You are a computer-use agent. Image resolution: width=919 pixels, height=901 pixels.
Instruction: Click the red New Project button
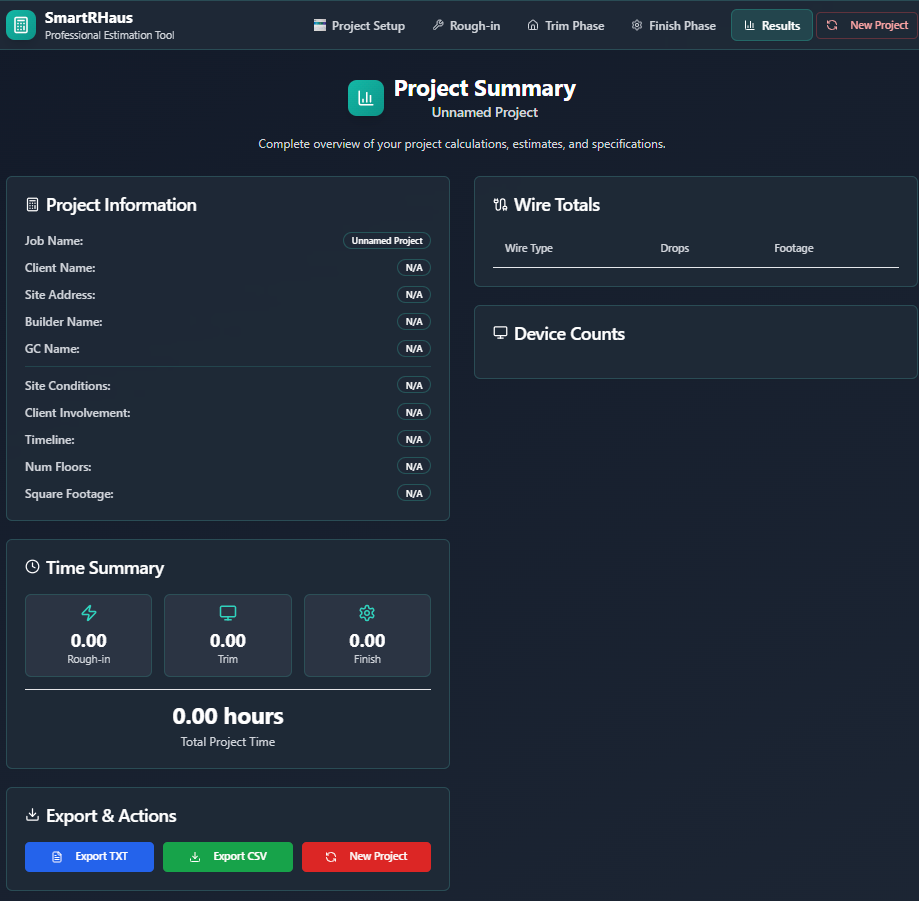[x=366, y=857]
